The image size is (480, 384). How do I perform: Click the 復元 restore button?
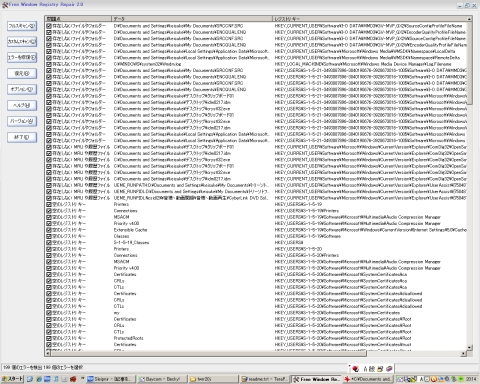[22, 73]
